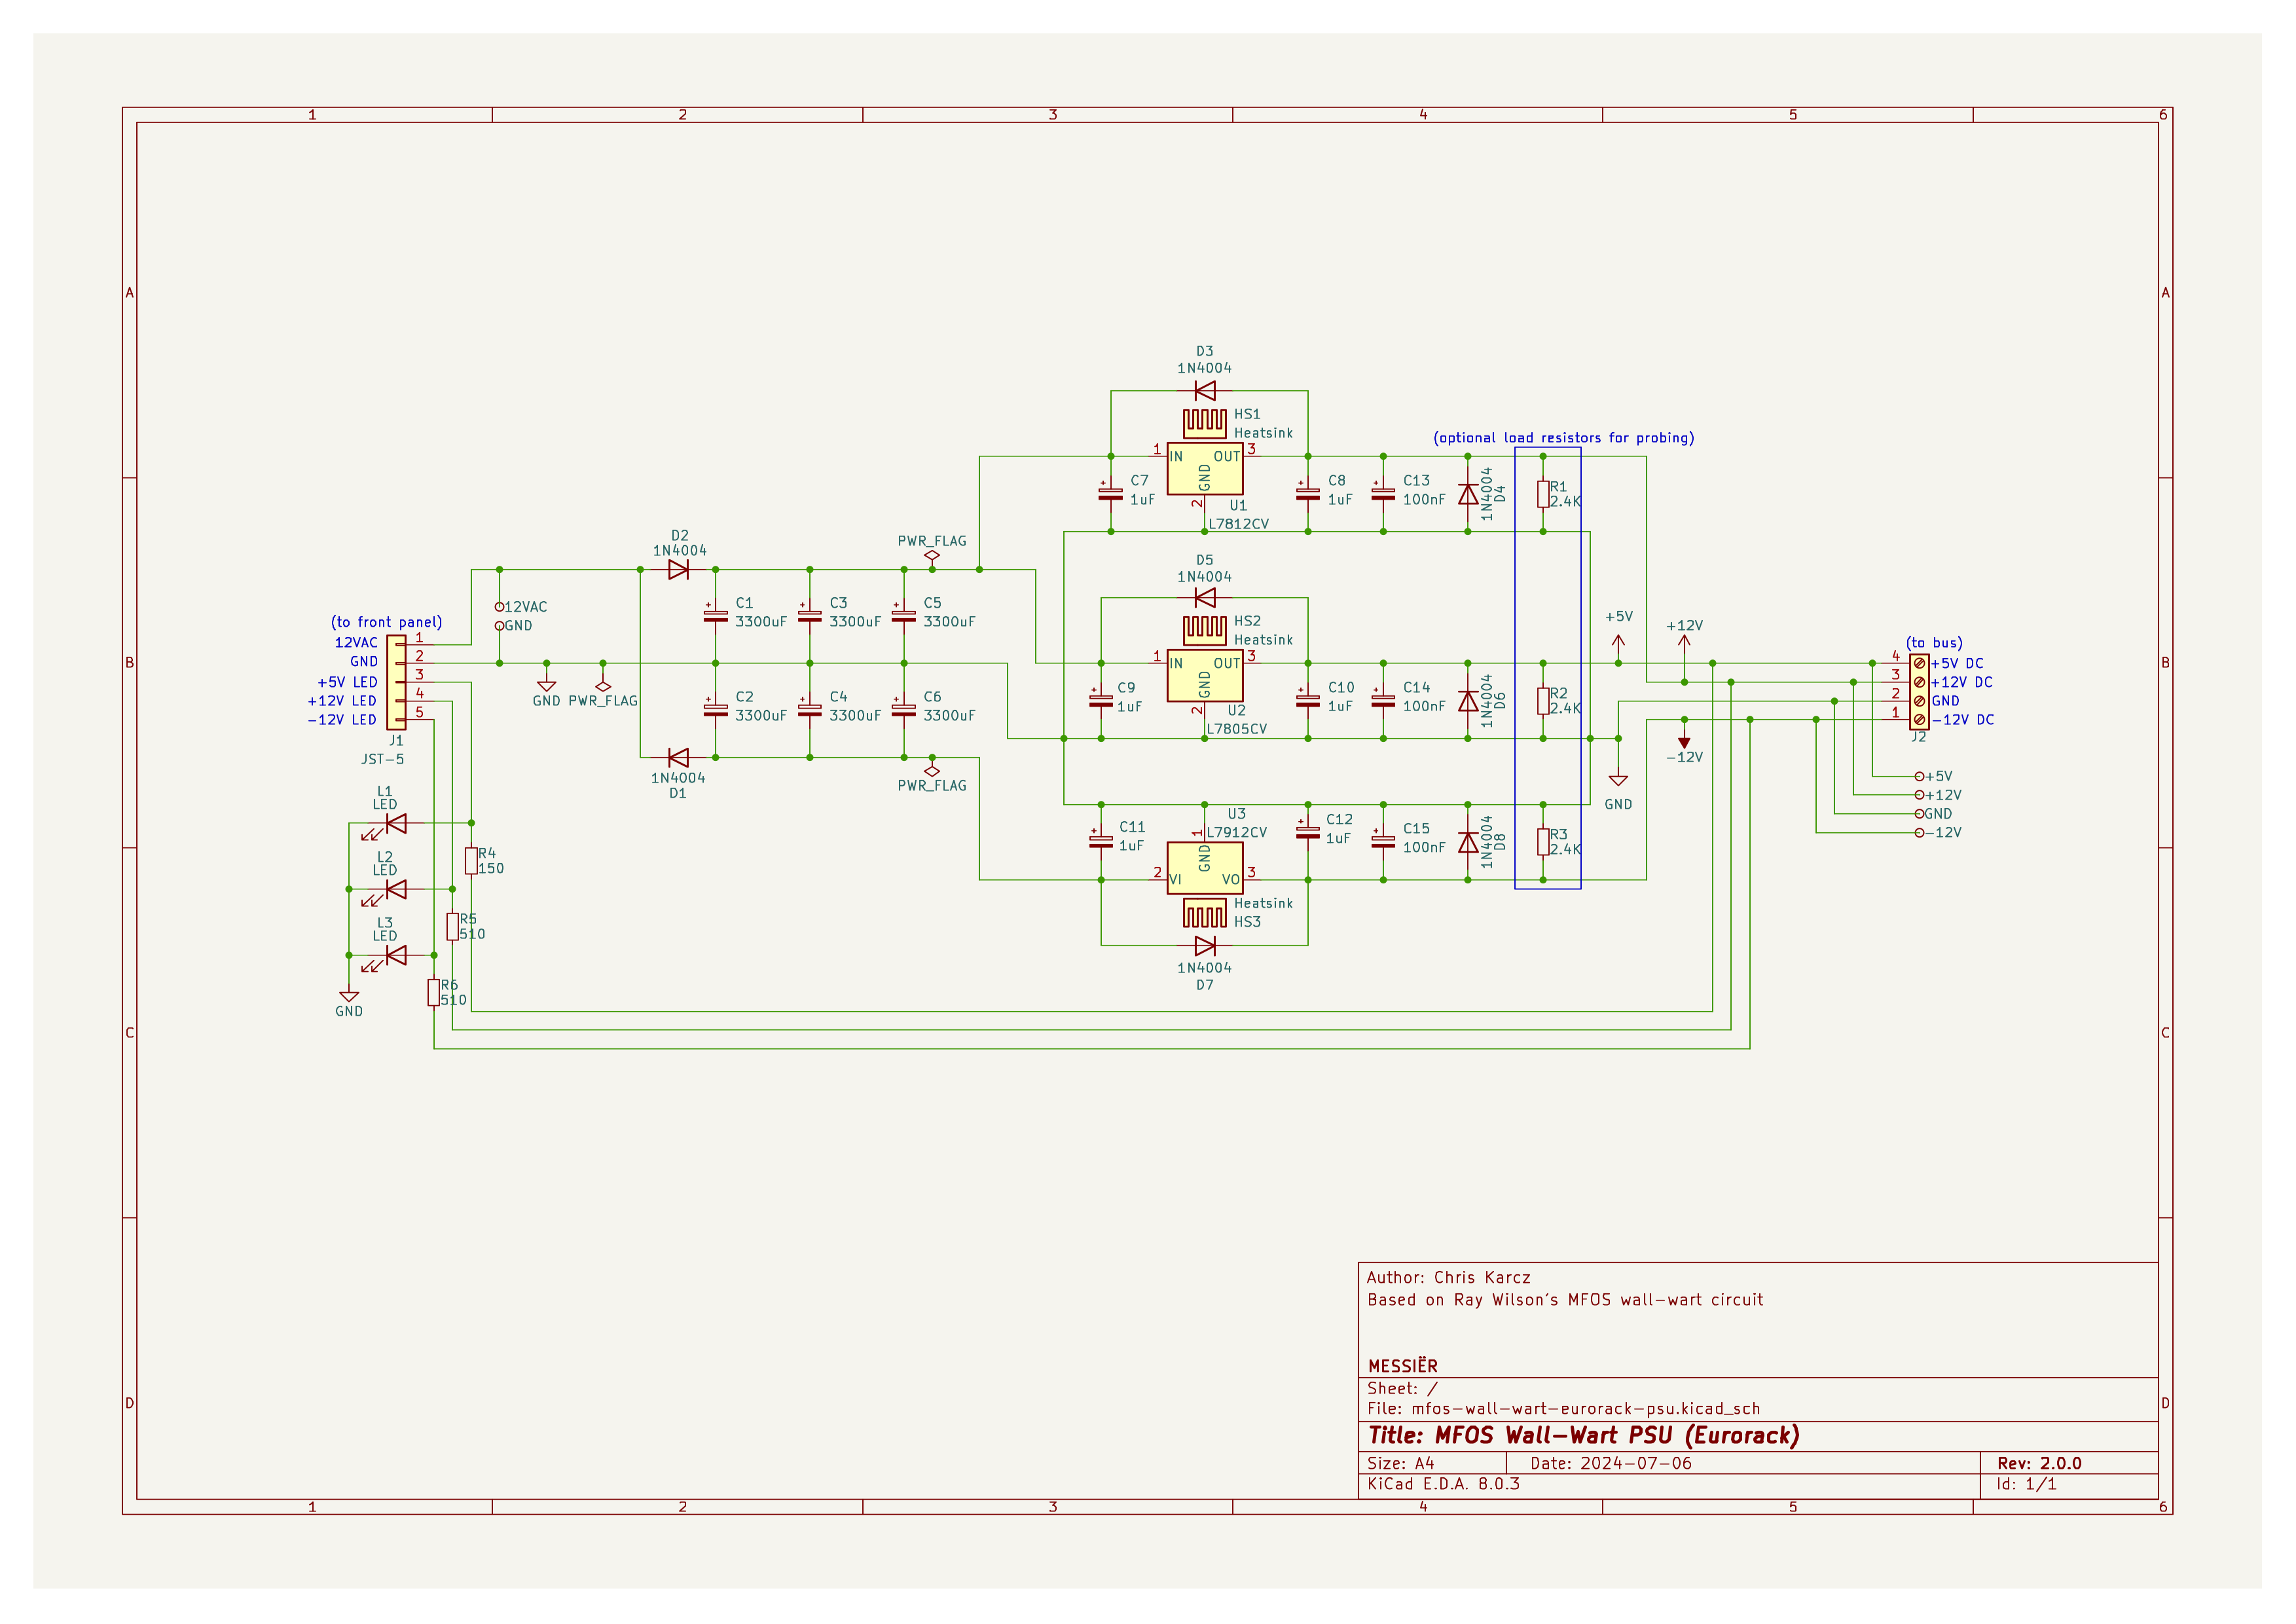Screen dimensions: 2296x1624
Task: Click resistor R3 2.4K symbol
Action: (x=1543, y=842)
